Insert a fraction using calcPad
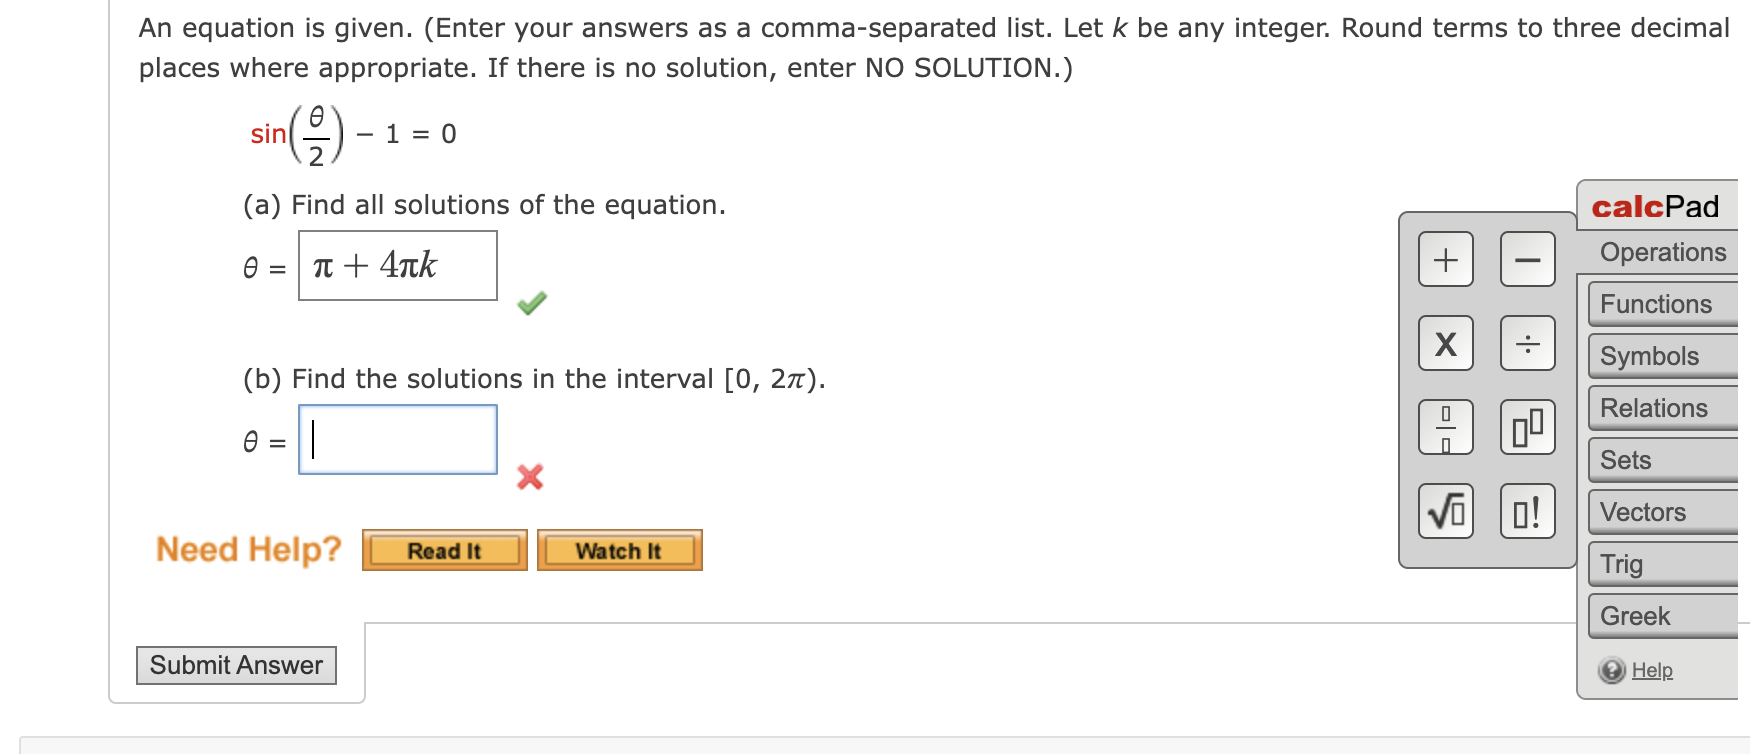 1445,427
